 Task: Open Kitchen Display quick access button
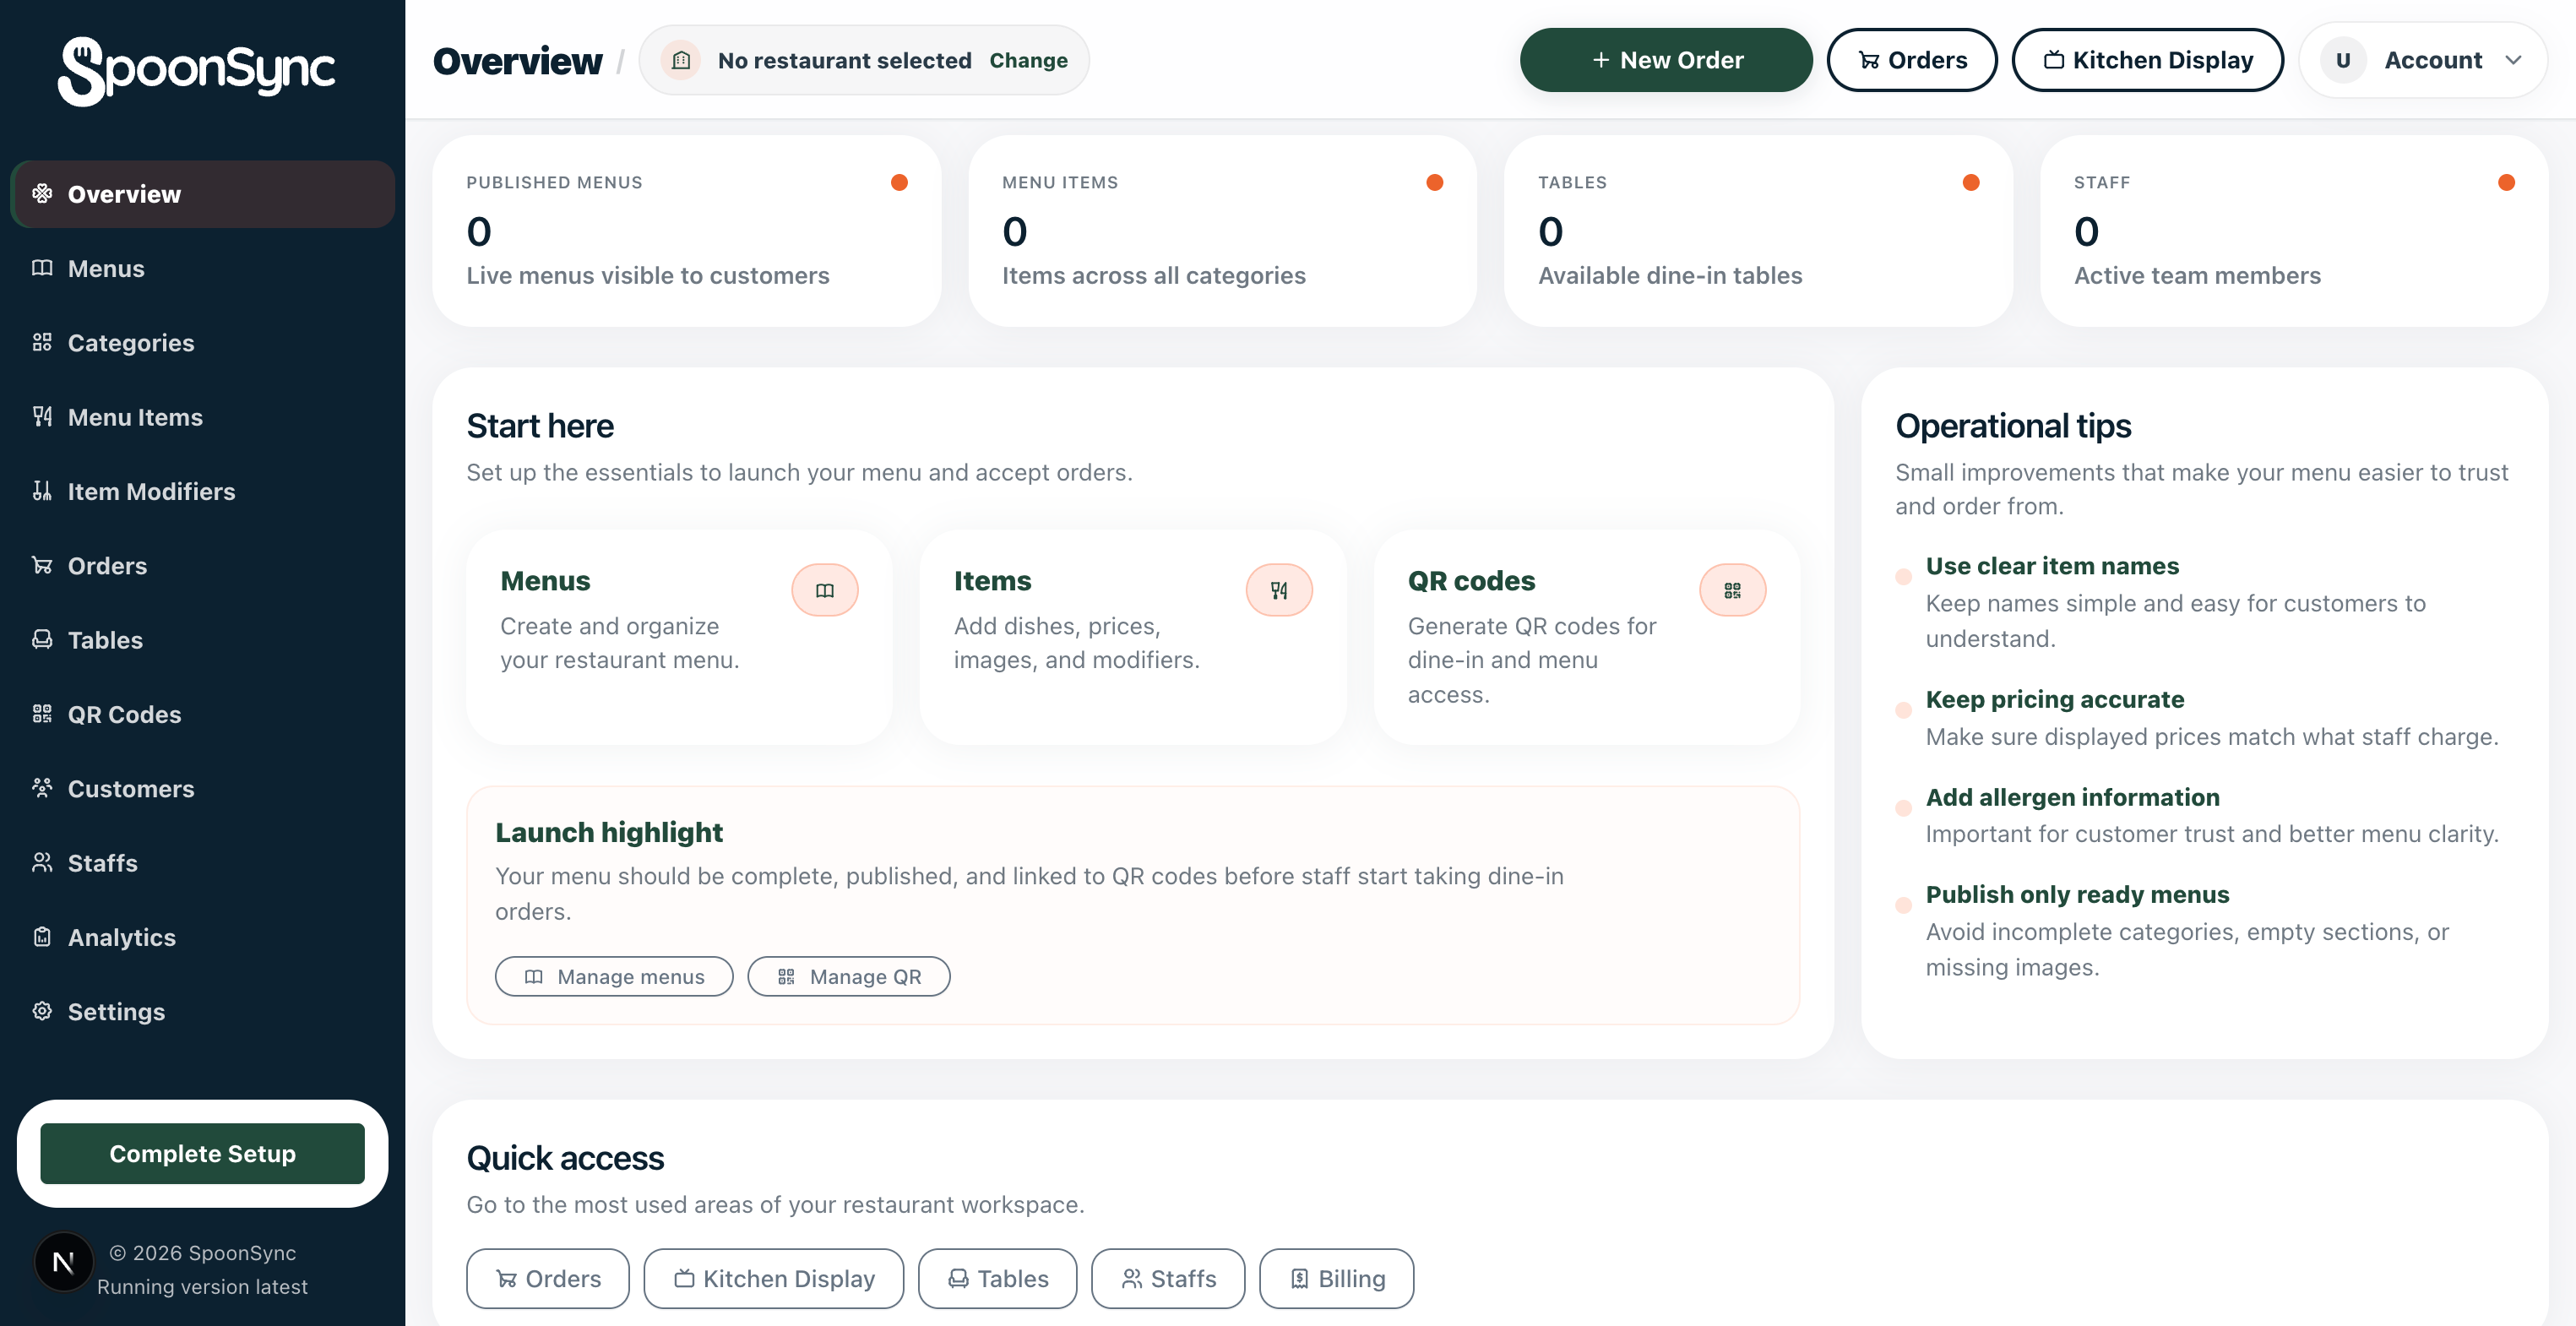pos(774,1278)
